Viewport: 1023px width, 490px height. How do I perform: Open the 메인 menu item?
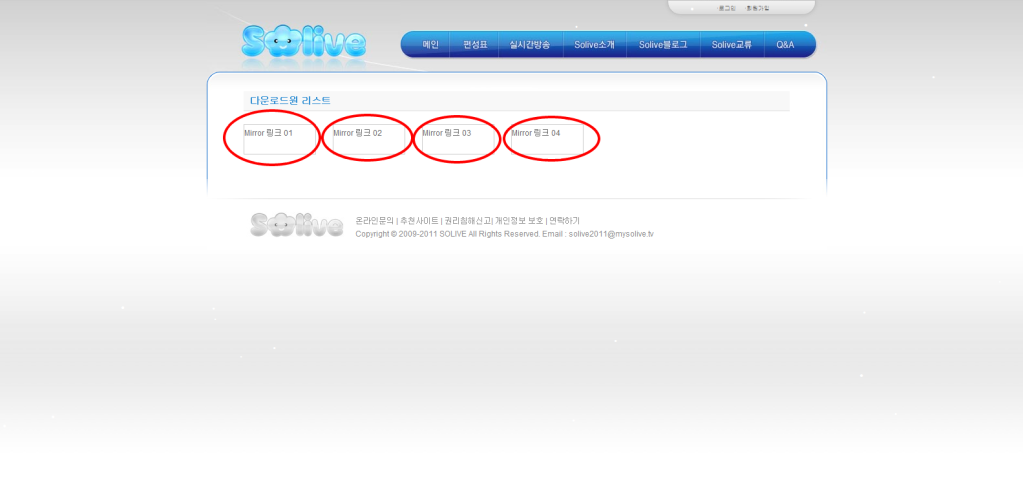pos(430,45)
